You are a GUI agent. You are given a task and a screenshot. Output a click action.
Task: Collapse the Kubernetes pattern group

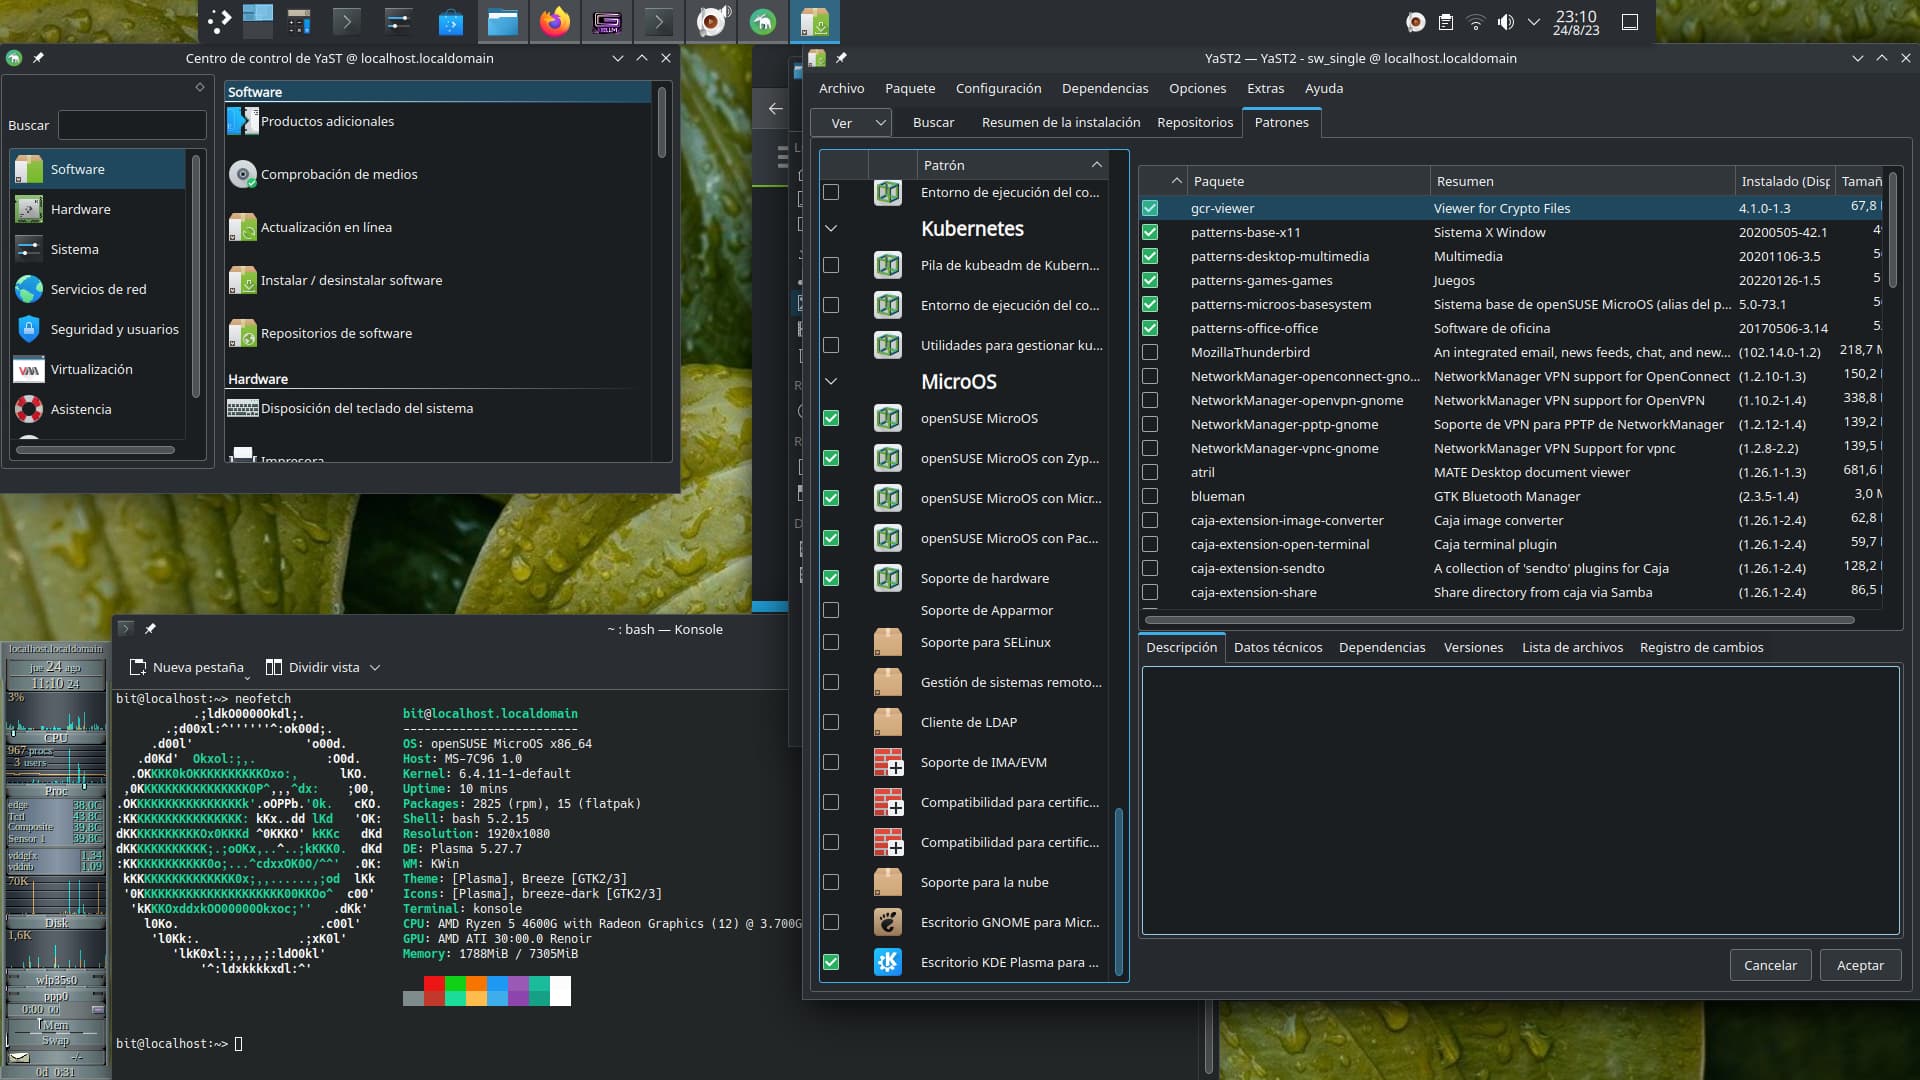coord(831,229)
